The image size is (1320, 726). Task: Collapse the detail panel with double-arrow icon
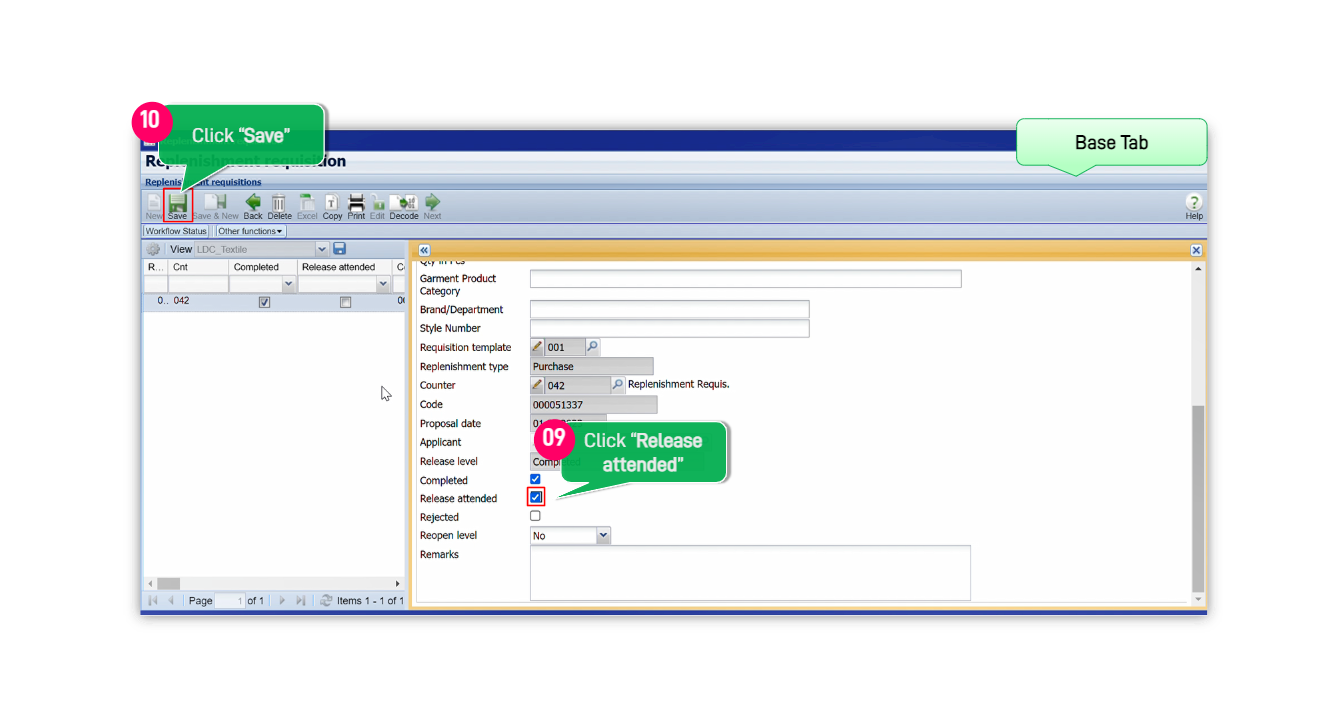(424, 250)
